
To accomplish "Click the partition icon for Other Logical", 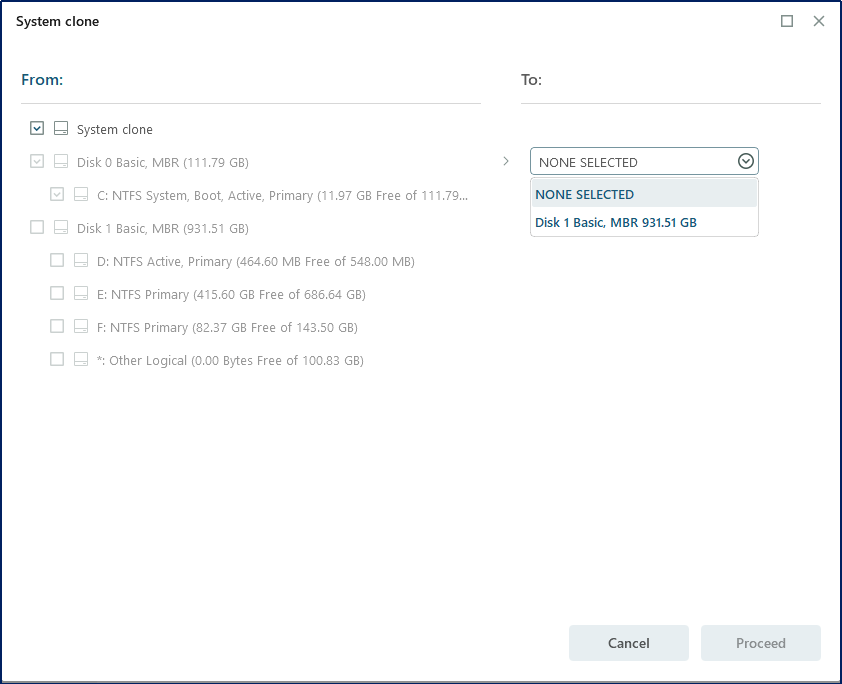I will click(81, 359).
